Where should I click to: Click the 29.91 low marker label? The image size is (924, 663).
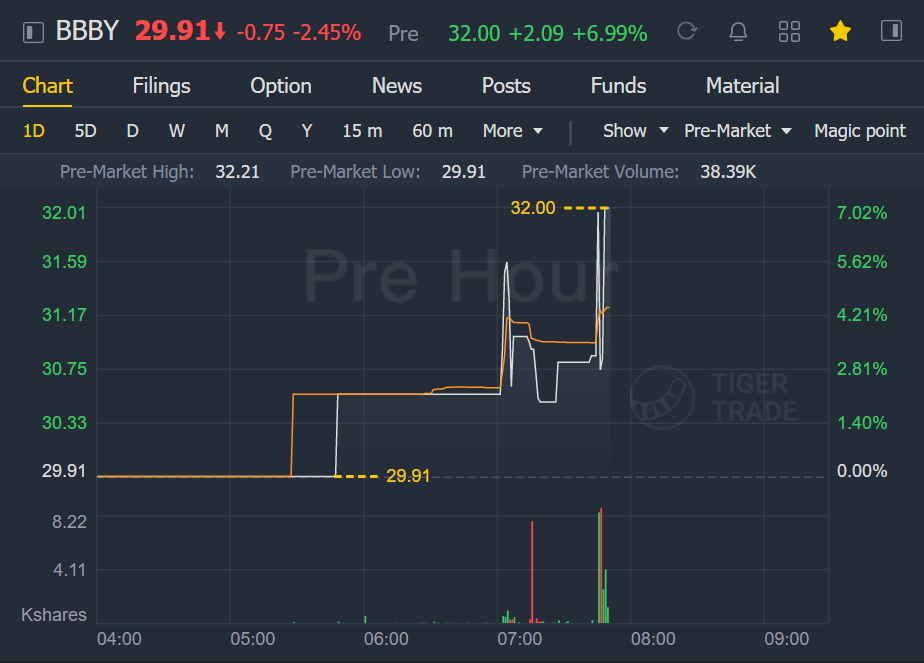point(408,476)
